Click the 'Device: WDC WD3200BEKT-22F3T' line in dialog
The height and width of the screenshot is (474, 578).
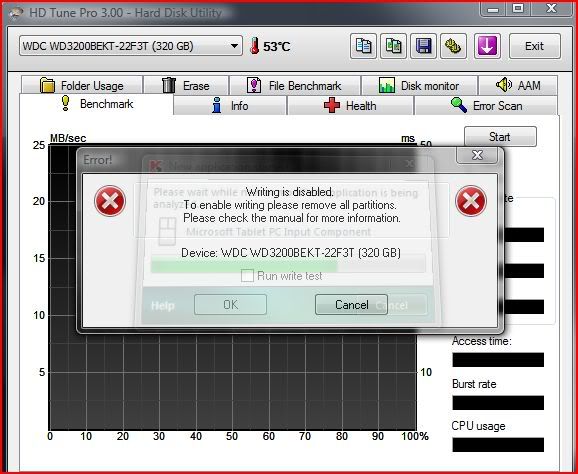[291, 253]
